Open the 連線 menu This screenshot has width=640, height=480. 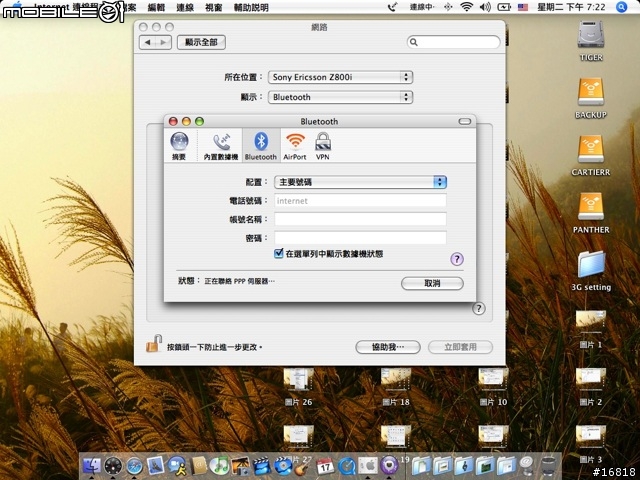click(185, 7)
